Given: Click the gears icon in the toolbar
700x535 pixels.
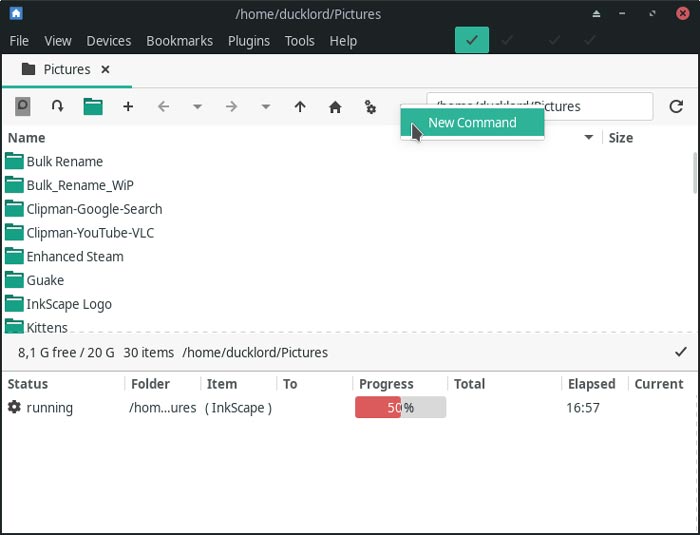Looking at the screenshot, I should (x=370, y=106).
